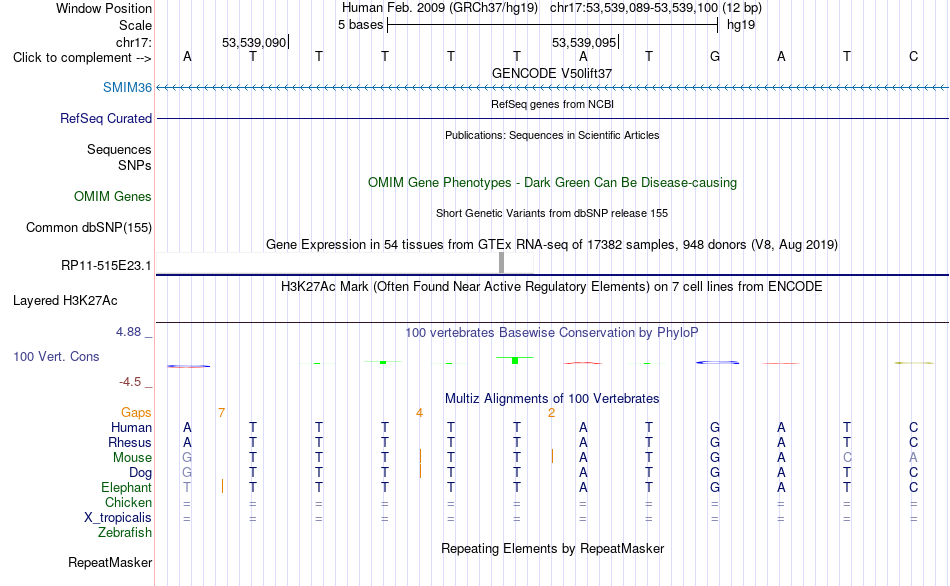Open the RP11-515E23.1 GTEx label
Image resolution: width=950 pixels, height=586 pixels.
click(106, 265)
